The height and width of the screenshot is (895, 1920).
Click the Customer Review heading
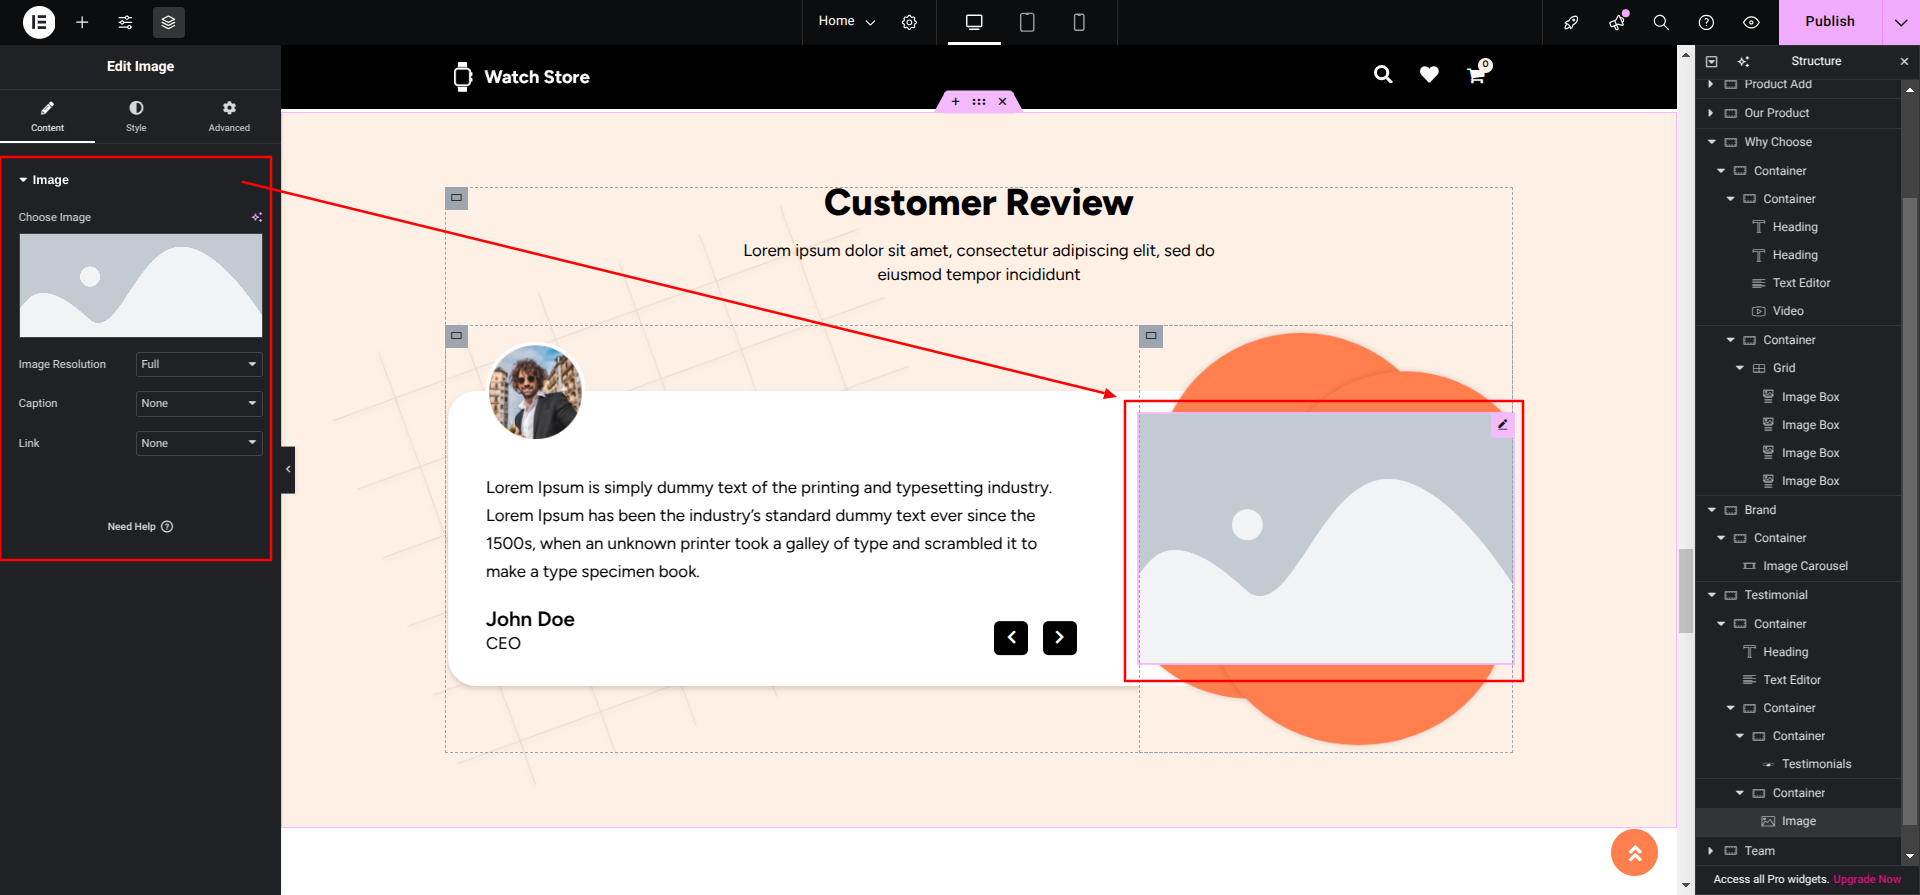click(978, 203)
